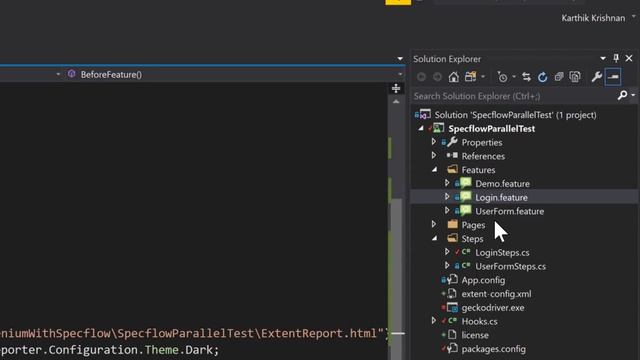Screen dimensions: 640x360
Task: Close the Solution Explorer panel
Action: (x=629, y=58)
